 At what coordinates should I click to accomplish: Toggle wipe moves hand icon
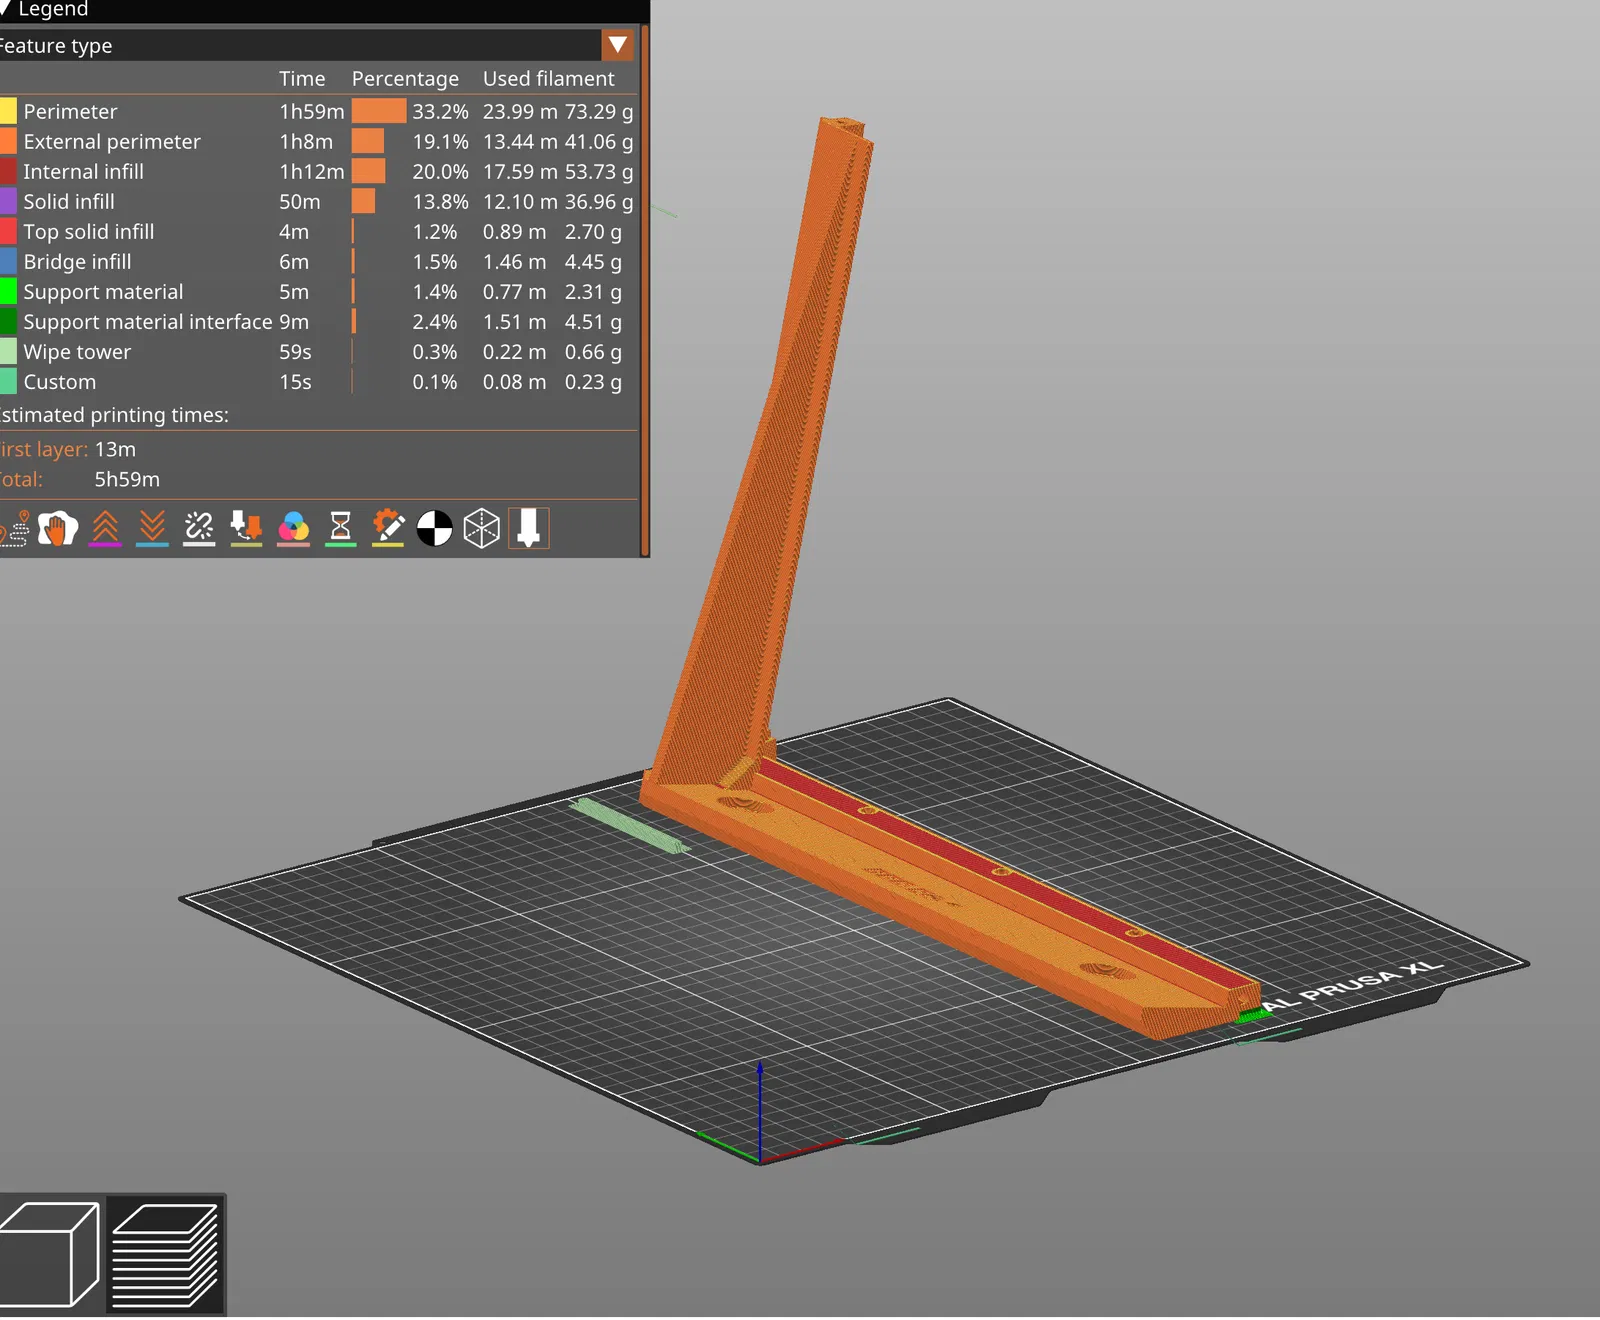tap(58, 528)
